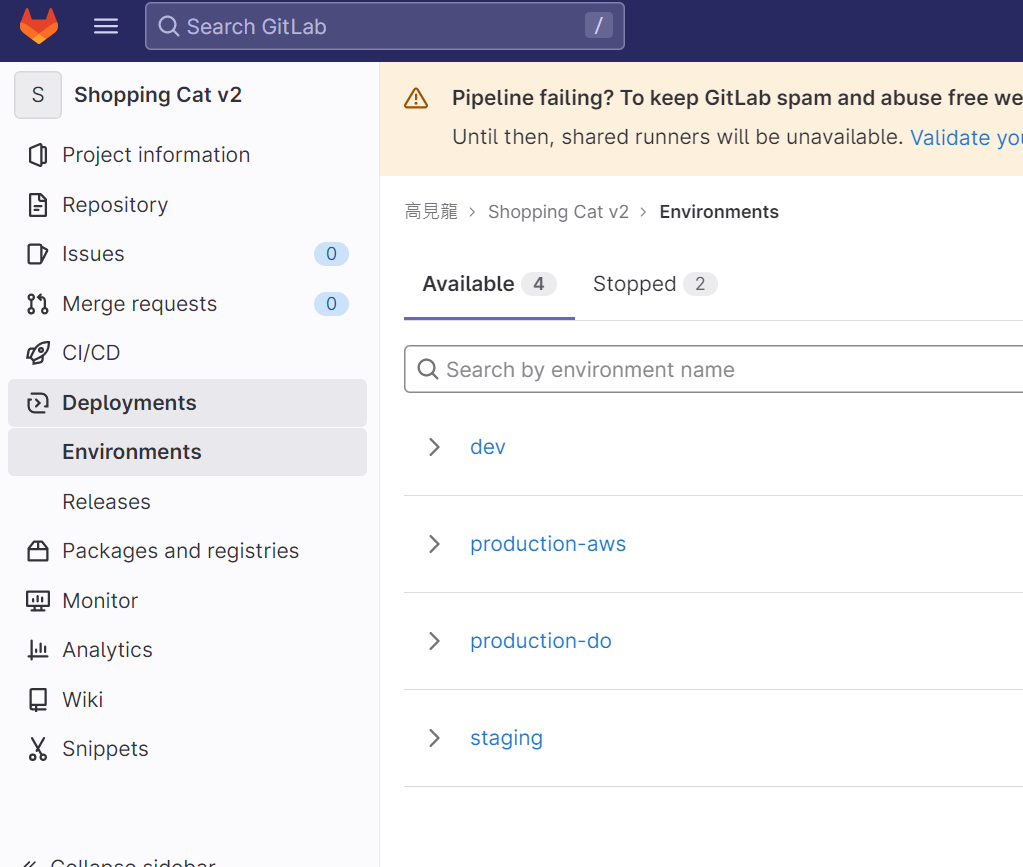Click the Deployments icon
1023x867 pixels.
click(38, 403)
